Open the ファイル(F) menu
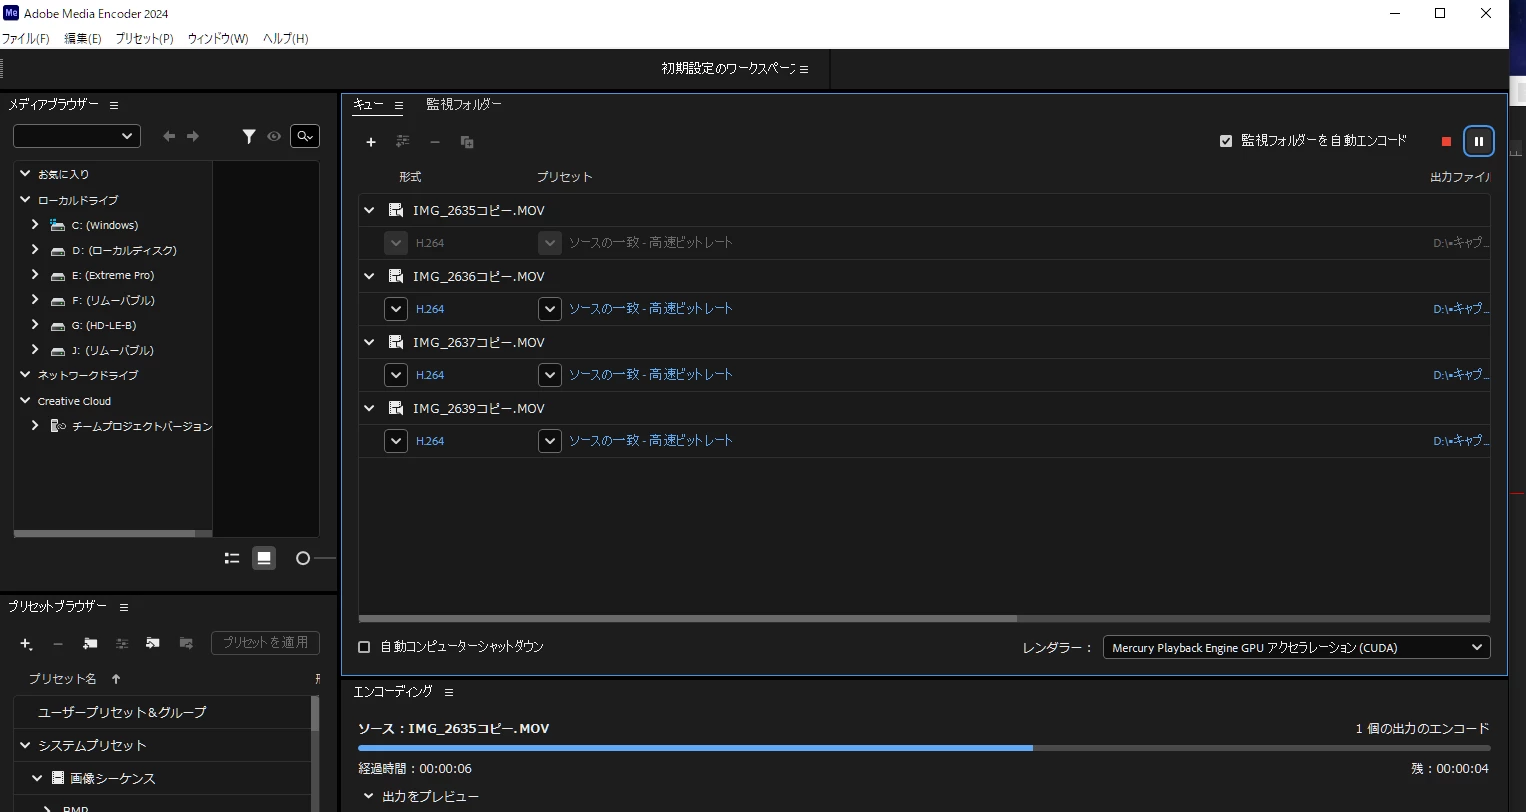Viewport: 1526px width, 812px height. [x=26, y=38]
